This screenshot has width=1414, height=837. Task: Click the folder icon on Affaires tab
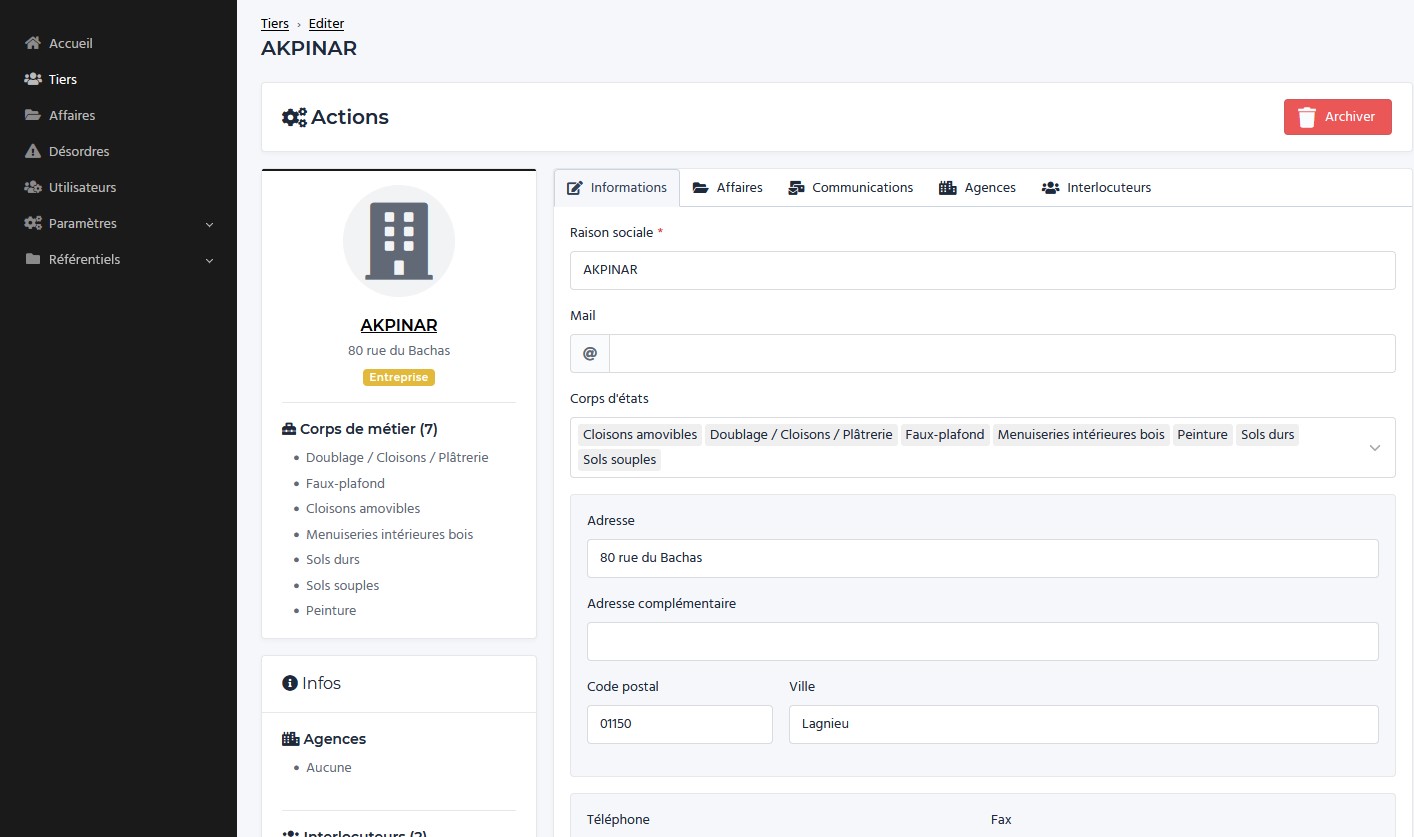701,188
